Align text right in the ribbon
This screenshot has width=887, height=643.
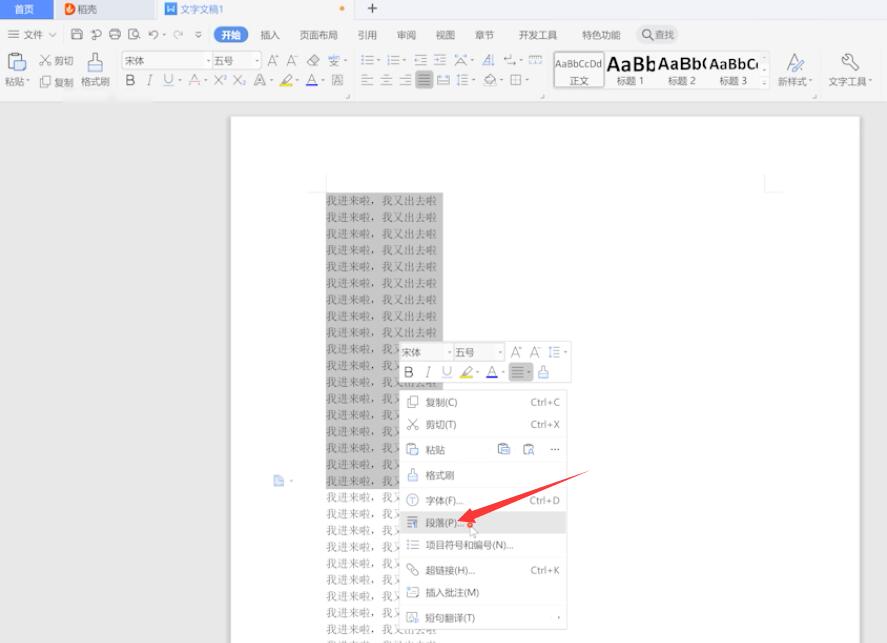(x=405, y=80)
